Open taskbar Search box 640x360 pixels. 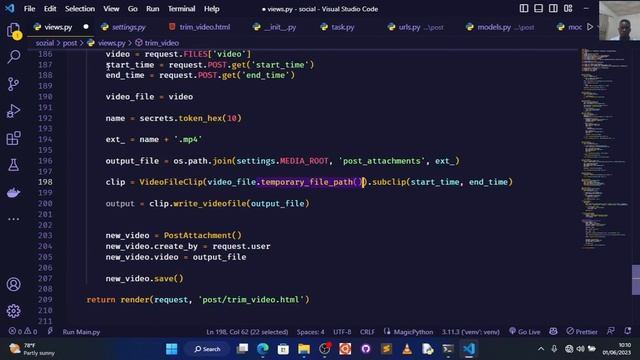[207, 349]
